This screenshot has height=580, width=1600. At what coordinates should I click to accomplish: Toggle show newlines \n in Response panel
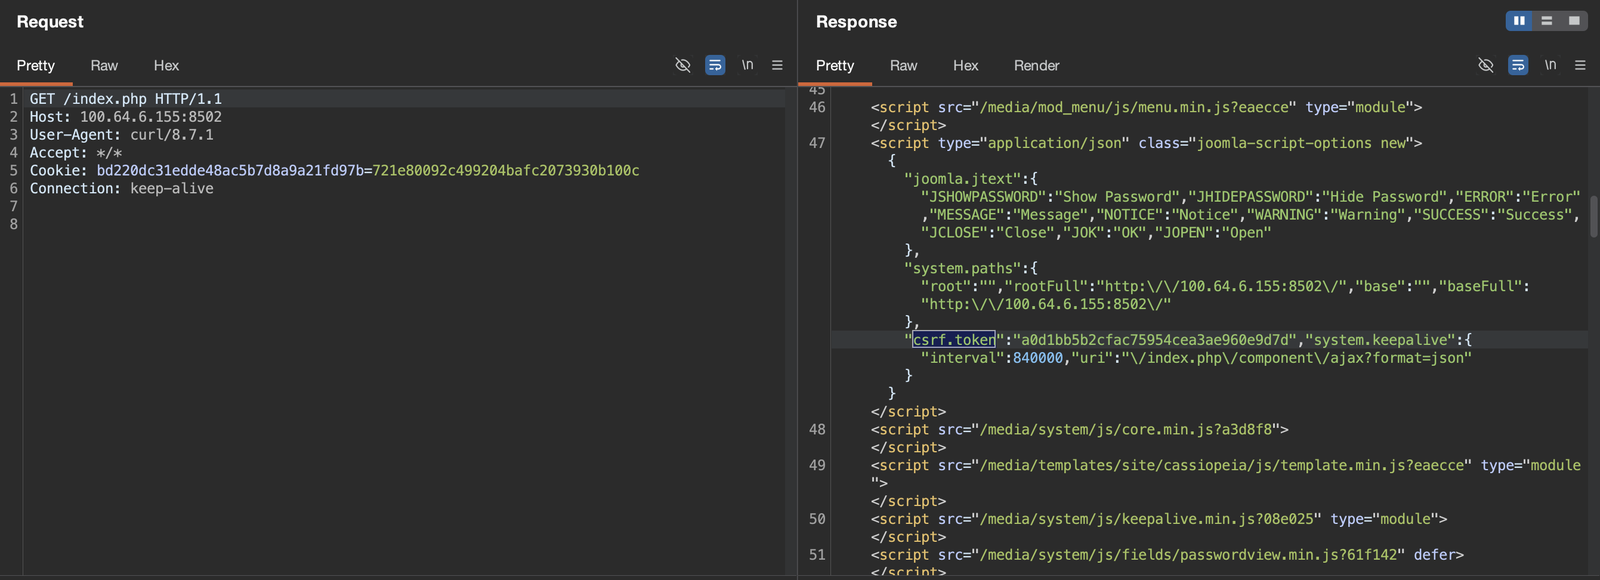[1550, 65]
